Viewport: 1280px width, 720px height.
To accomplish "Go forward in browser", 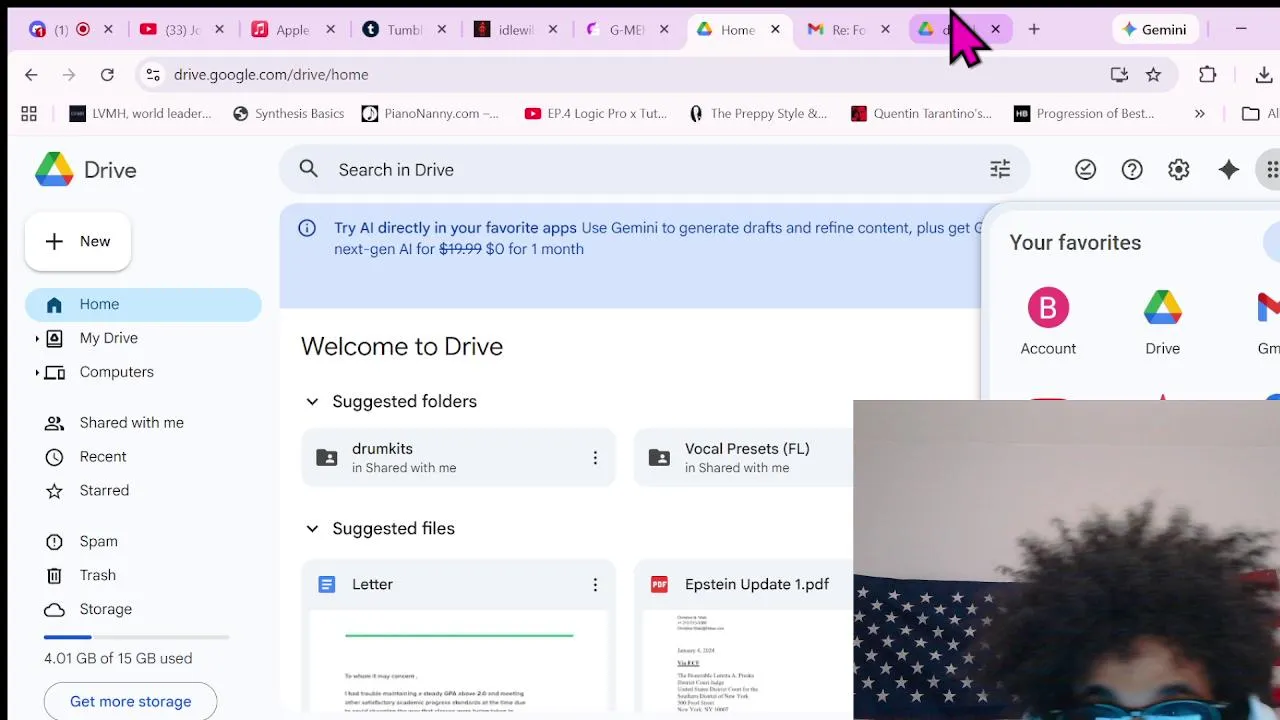I will [x=69, y=75].
